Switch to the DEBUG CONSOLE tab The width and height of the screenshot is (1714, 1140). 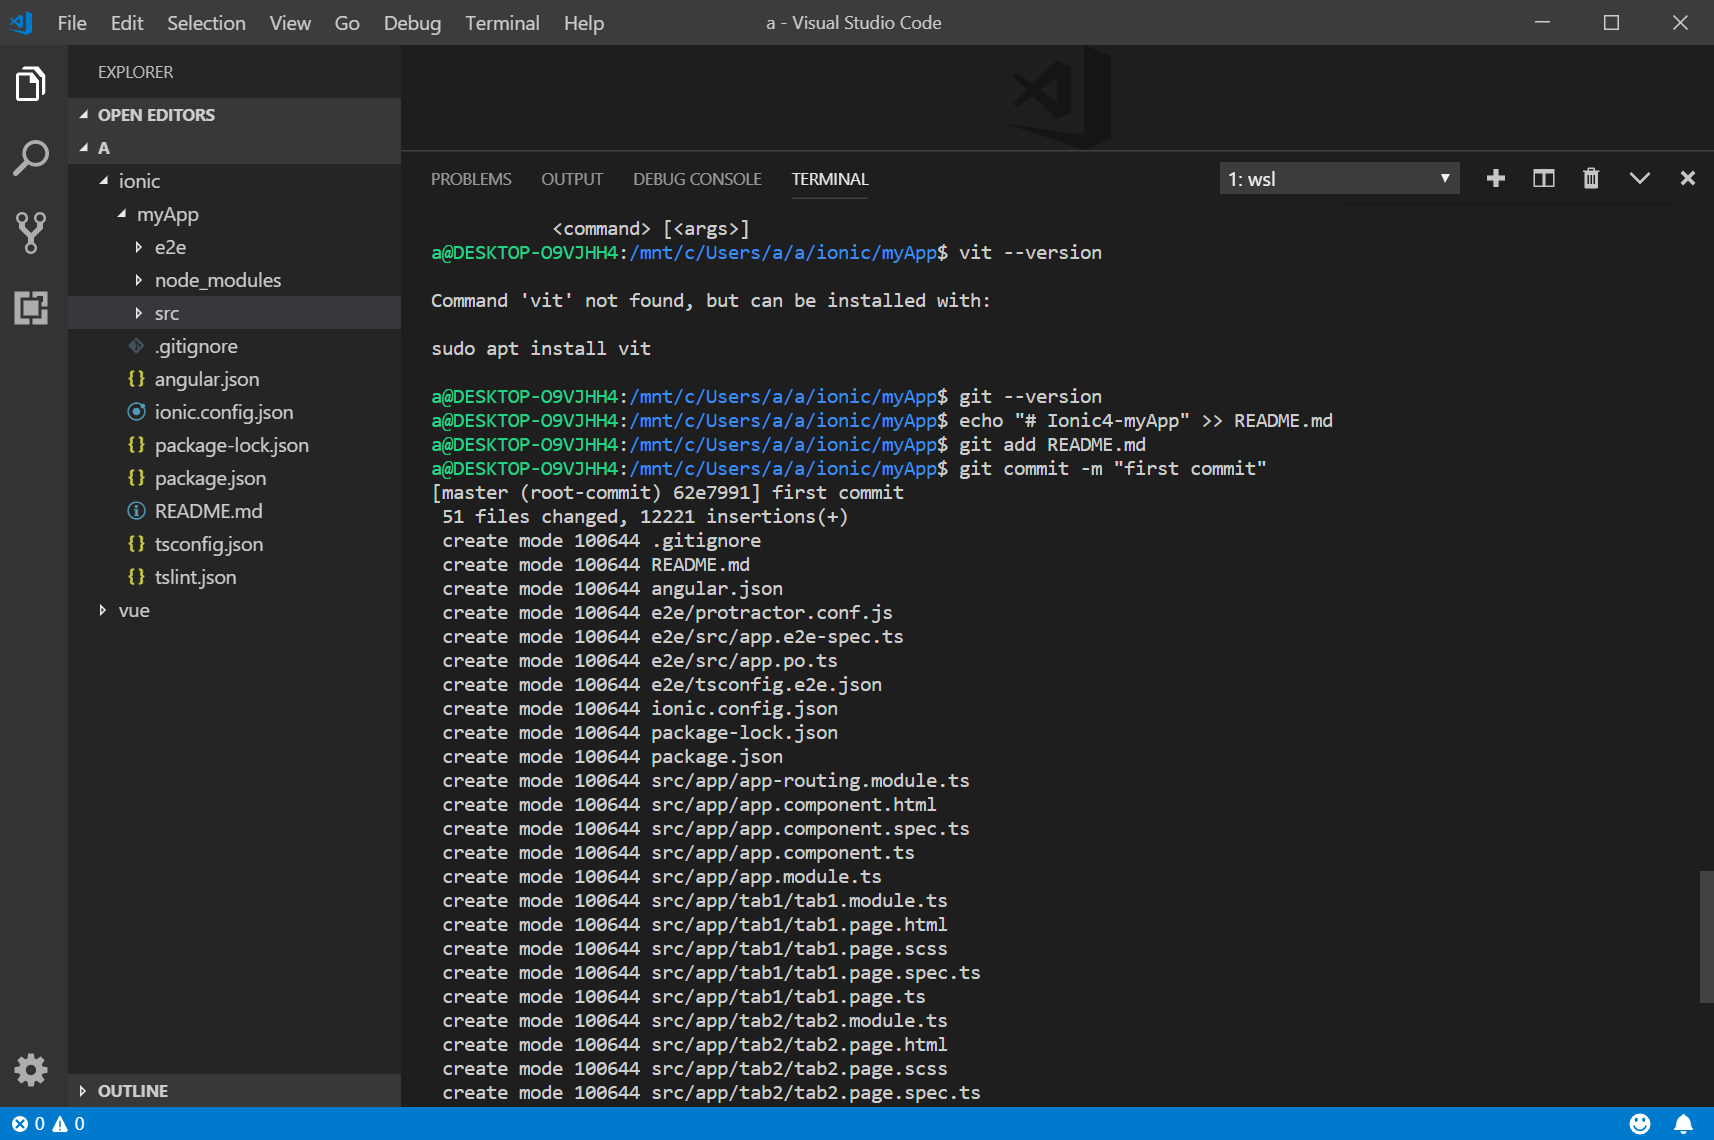697,179
